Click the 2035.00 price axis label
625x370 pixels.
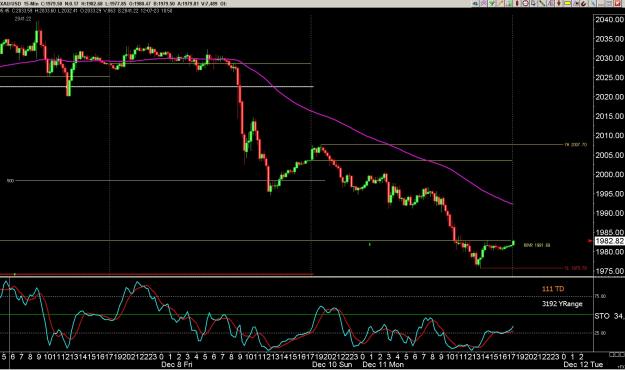(x=609, y=39)
